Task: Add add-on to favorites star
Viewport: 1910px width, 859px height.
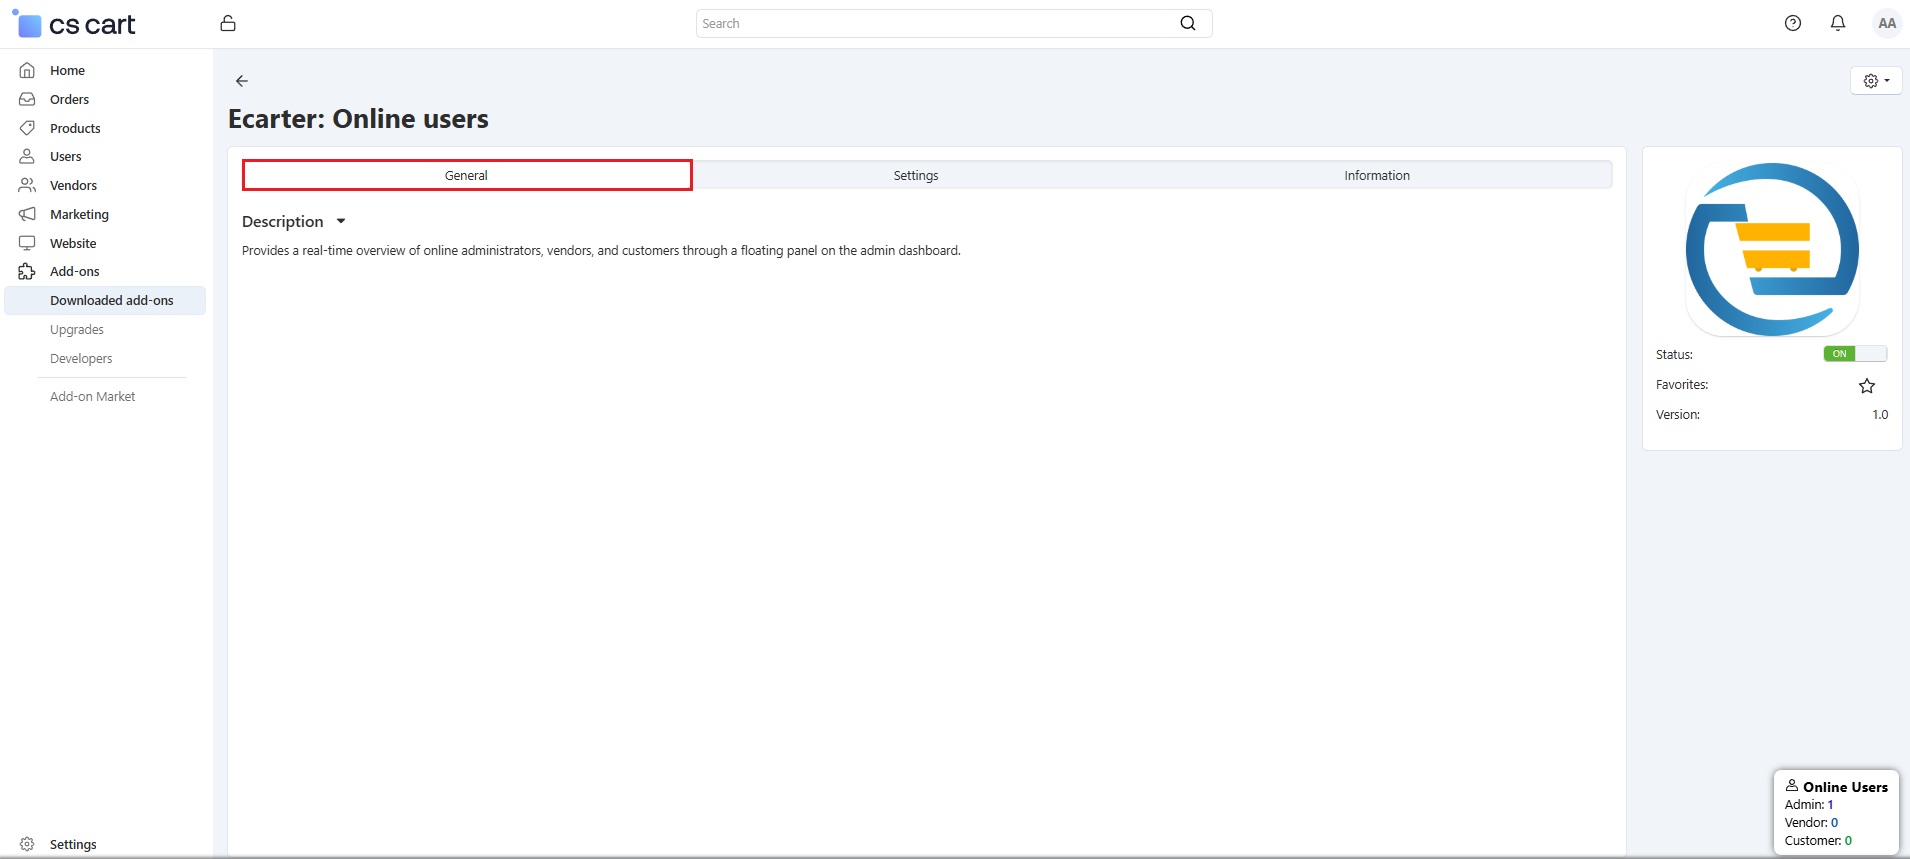Action: (x=1866, y=386)
